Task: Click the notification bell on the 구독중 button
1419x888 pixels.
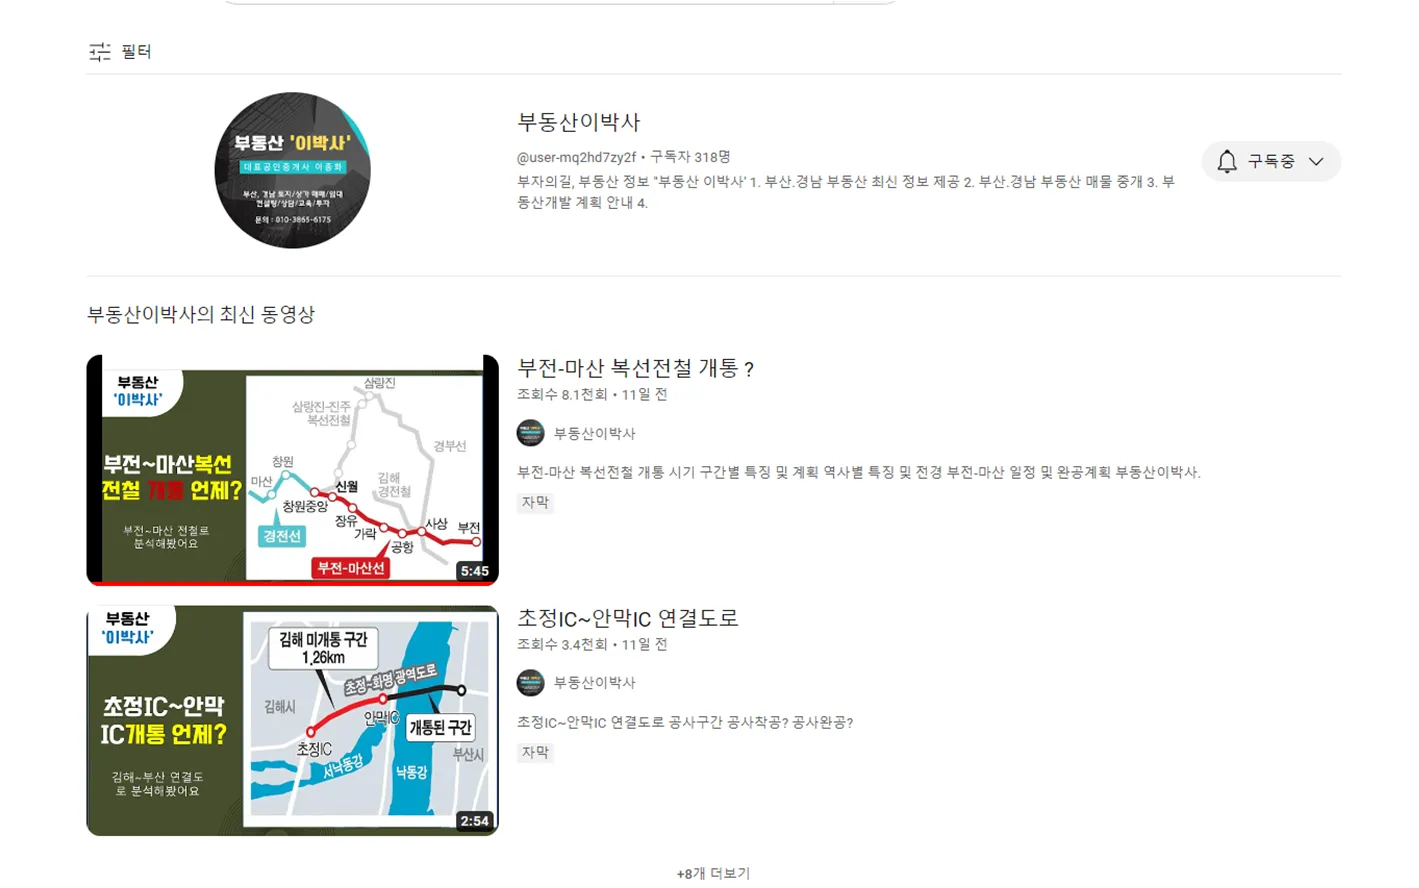Action: point(1227,161)
